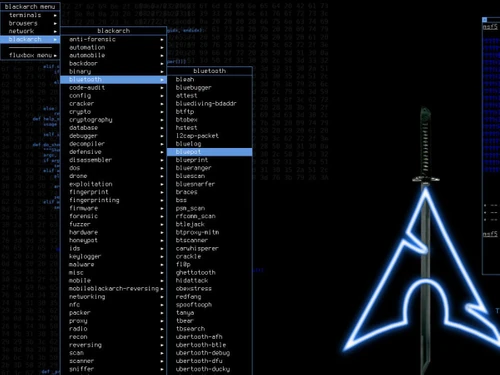Expand the code-audit category

point(113,87)
